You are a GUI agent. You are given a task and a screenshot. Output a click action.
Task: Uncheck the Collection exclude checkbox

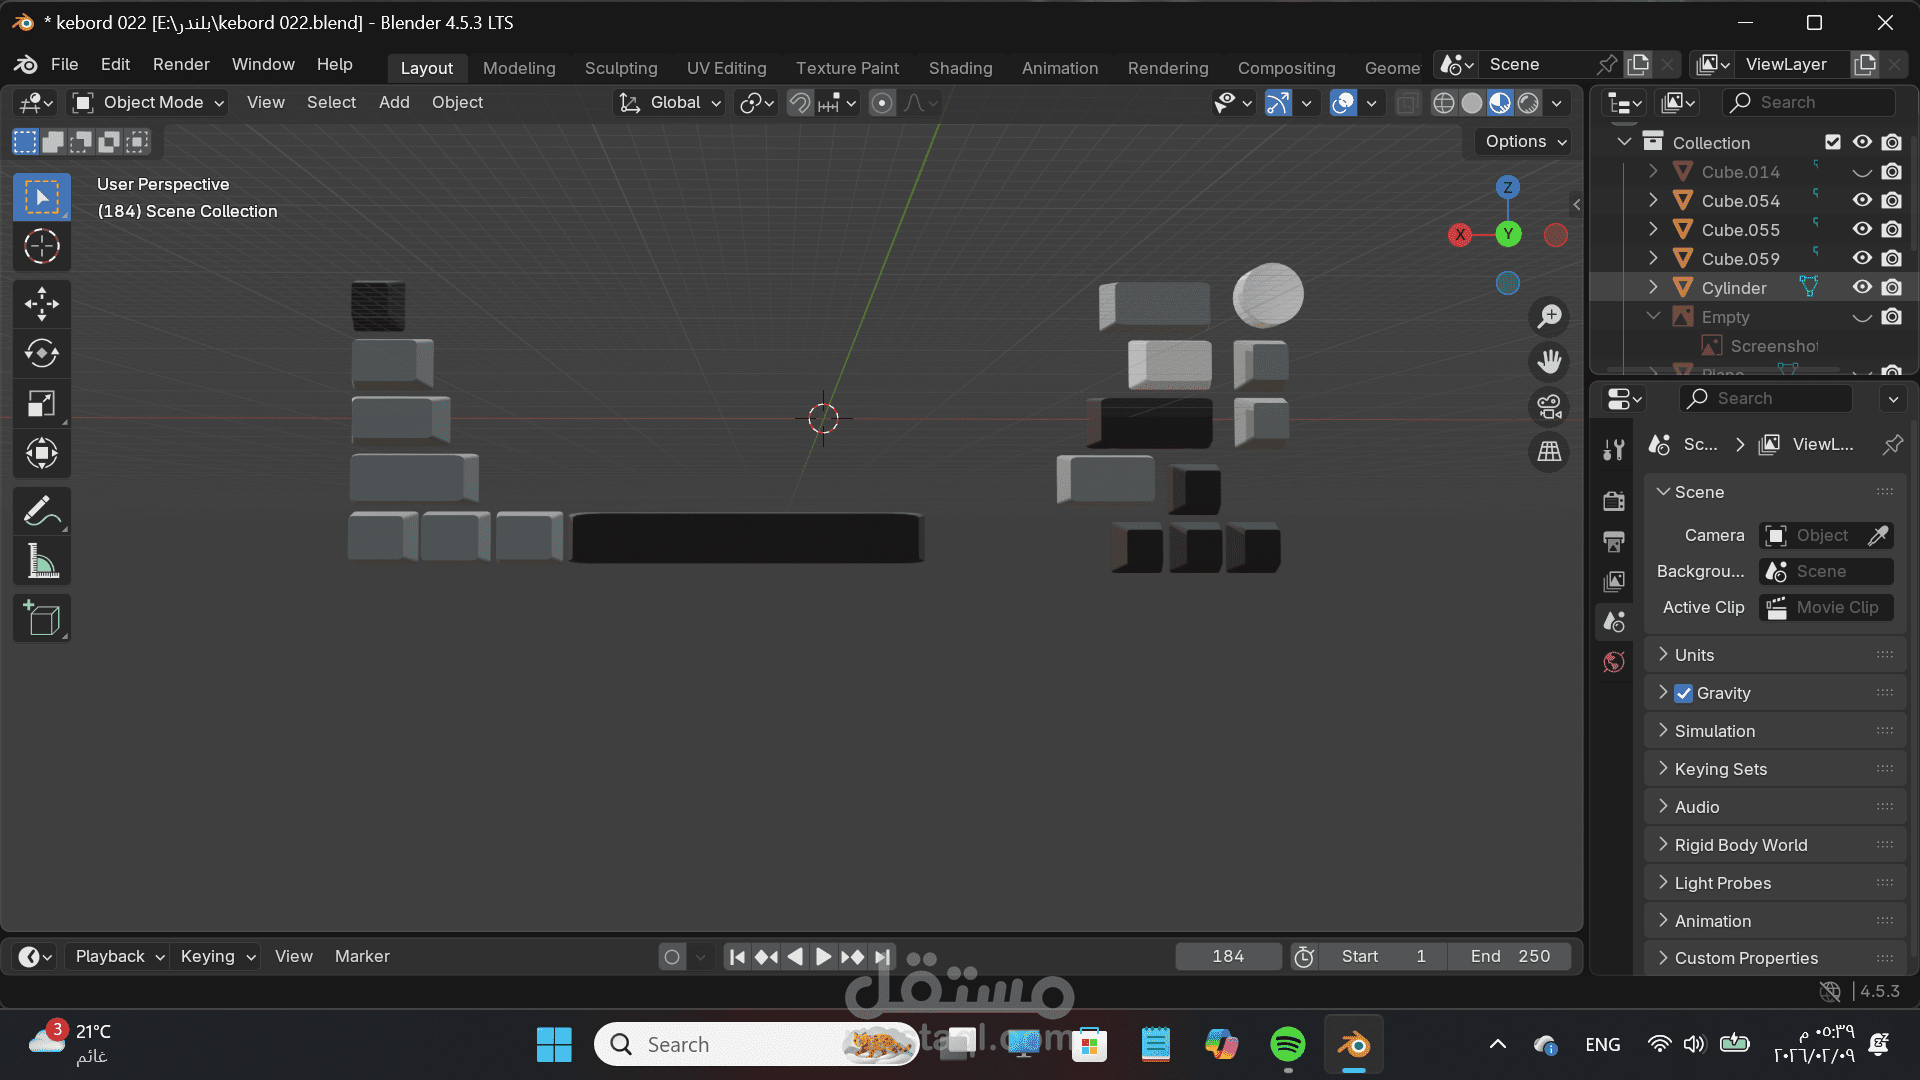pos(1833,142)
